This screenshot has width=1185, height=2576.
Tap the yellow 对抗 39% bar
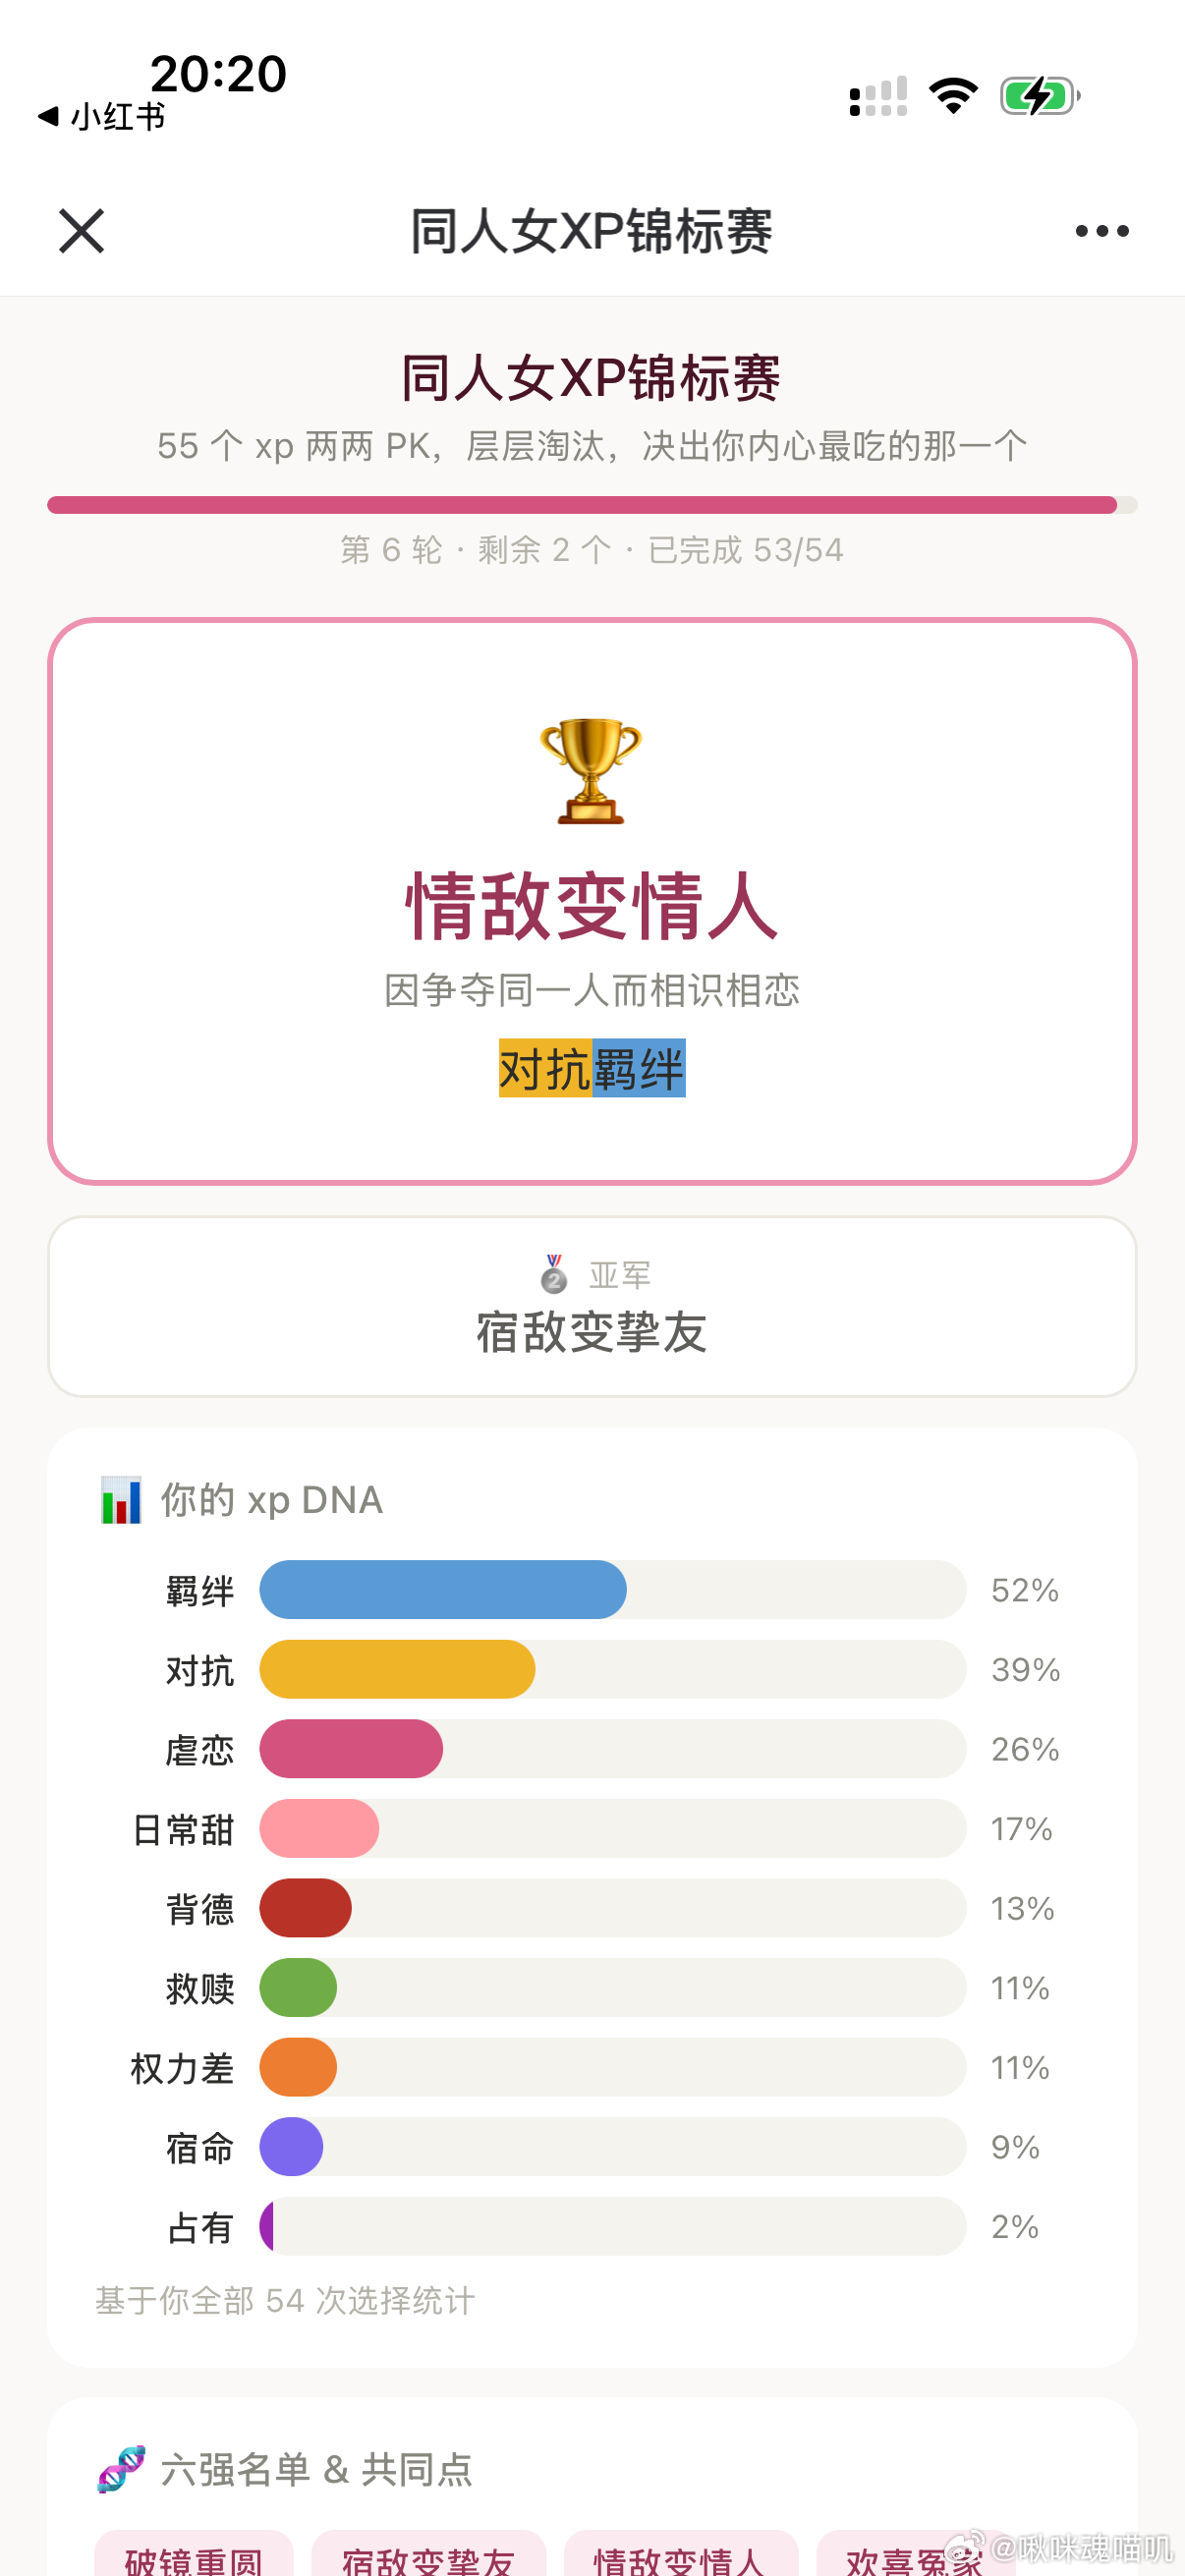(397, 1669)
